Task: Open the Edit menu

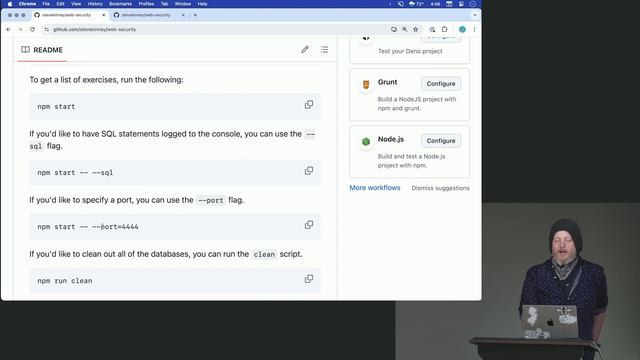Action: pos(60,4)
